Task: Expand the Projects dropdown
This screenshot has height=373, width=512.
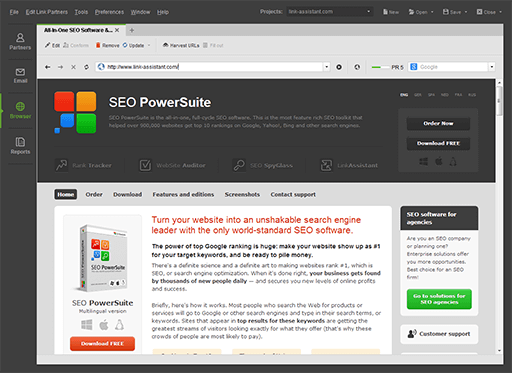Action: pyautogui.click(x=368, y=12)
